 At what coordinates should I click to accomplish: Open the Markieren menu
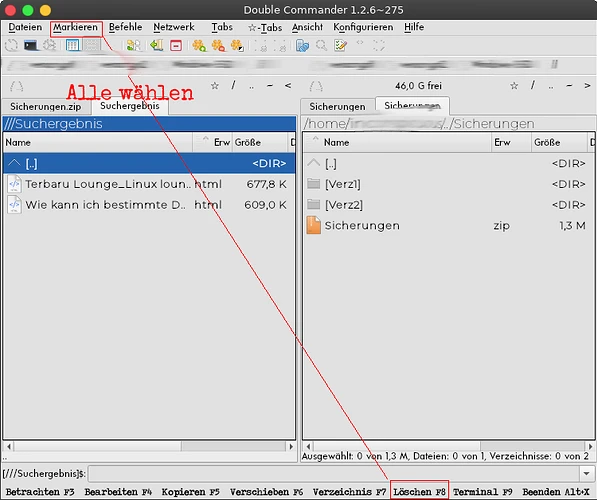click(75, 27)
